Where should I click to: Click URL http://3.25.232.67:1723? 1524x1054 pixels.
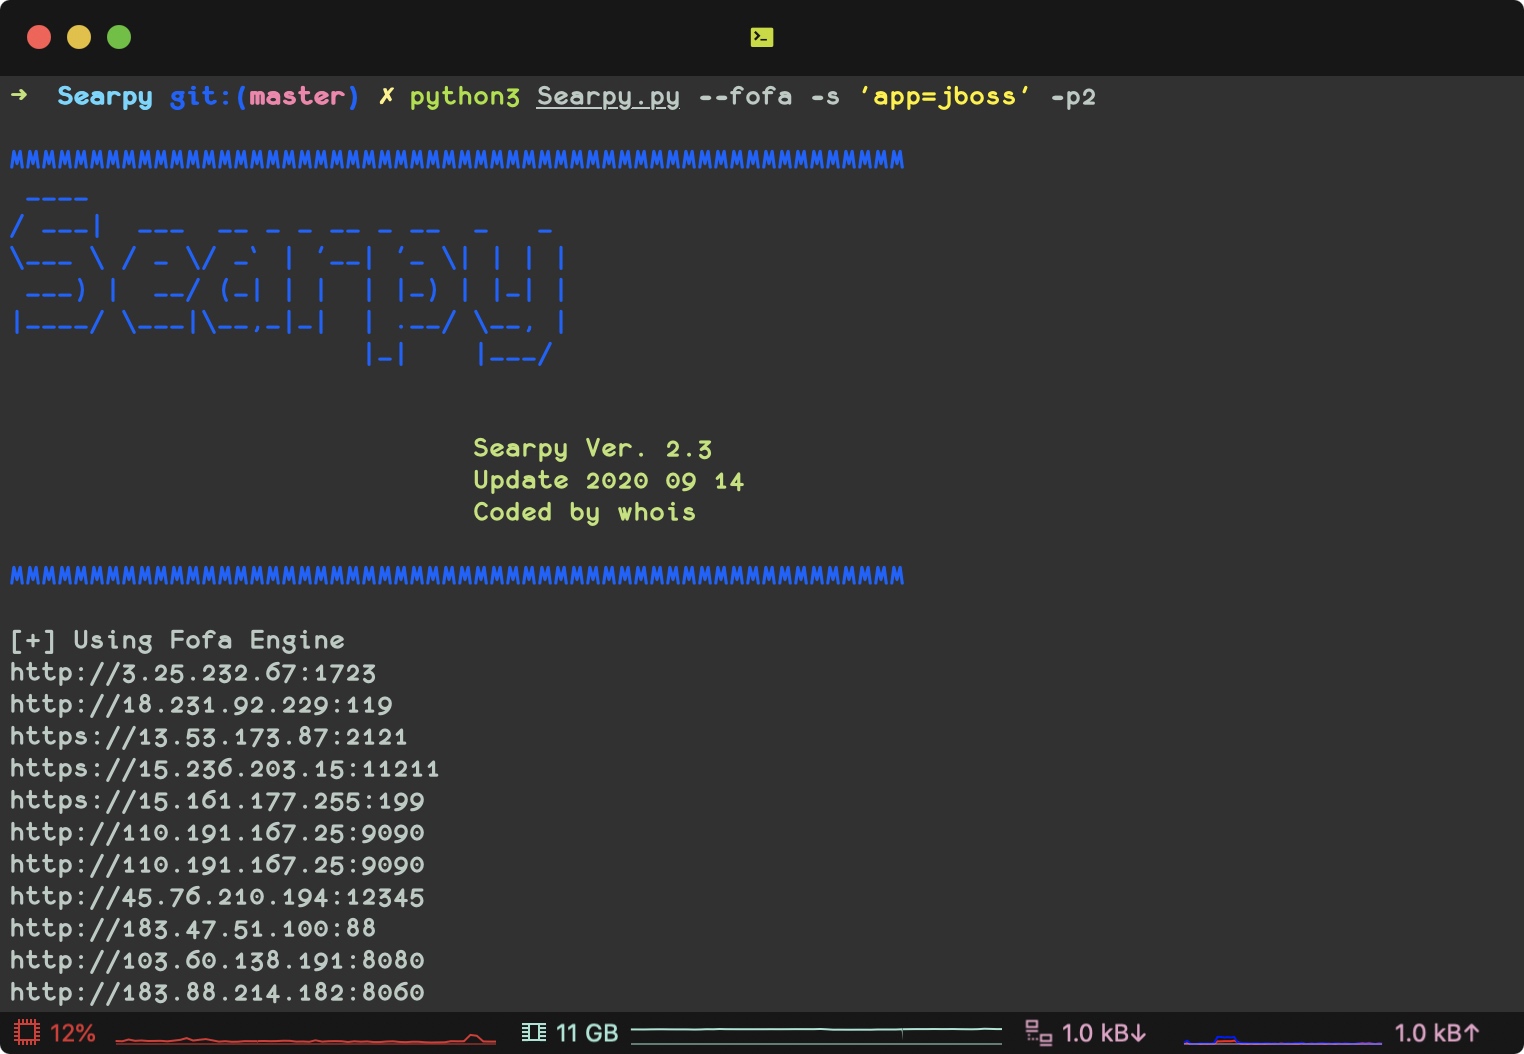click(193, 673)
